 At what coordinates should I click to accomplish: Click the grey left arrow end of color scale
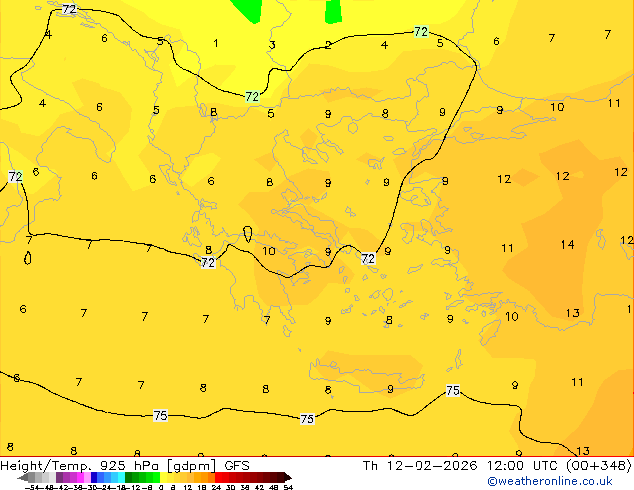click(x=23, y=478)
